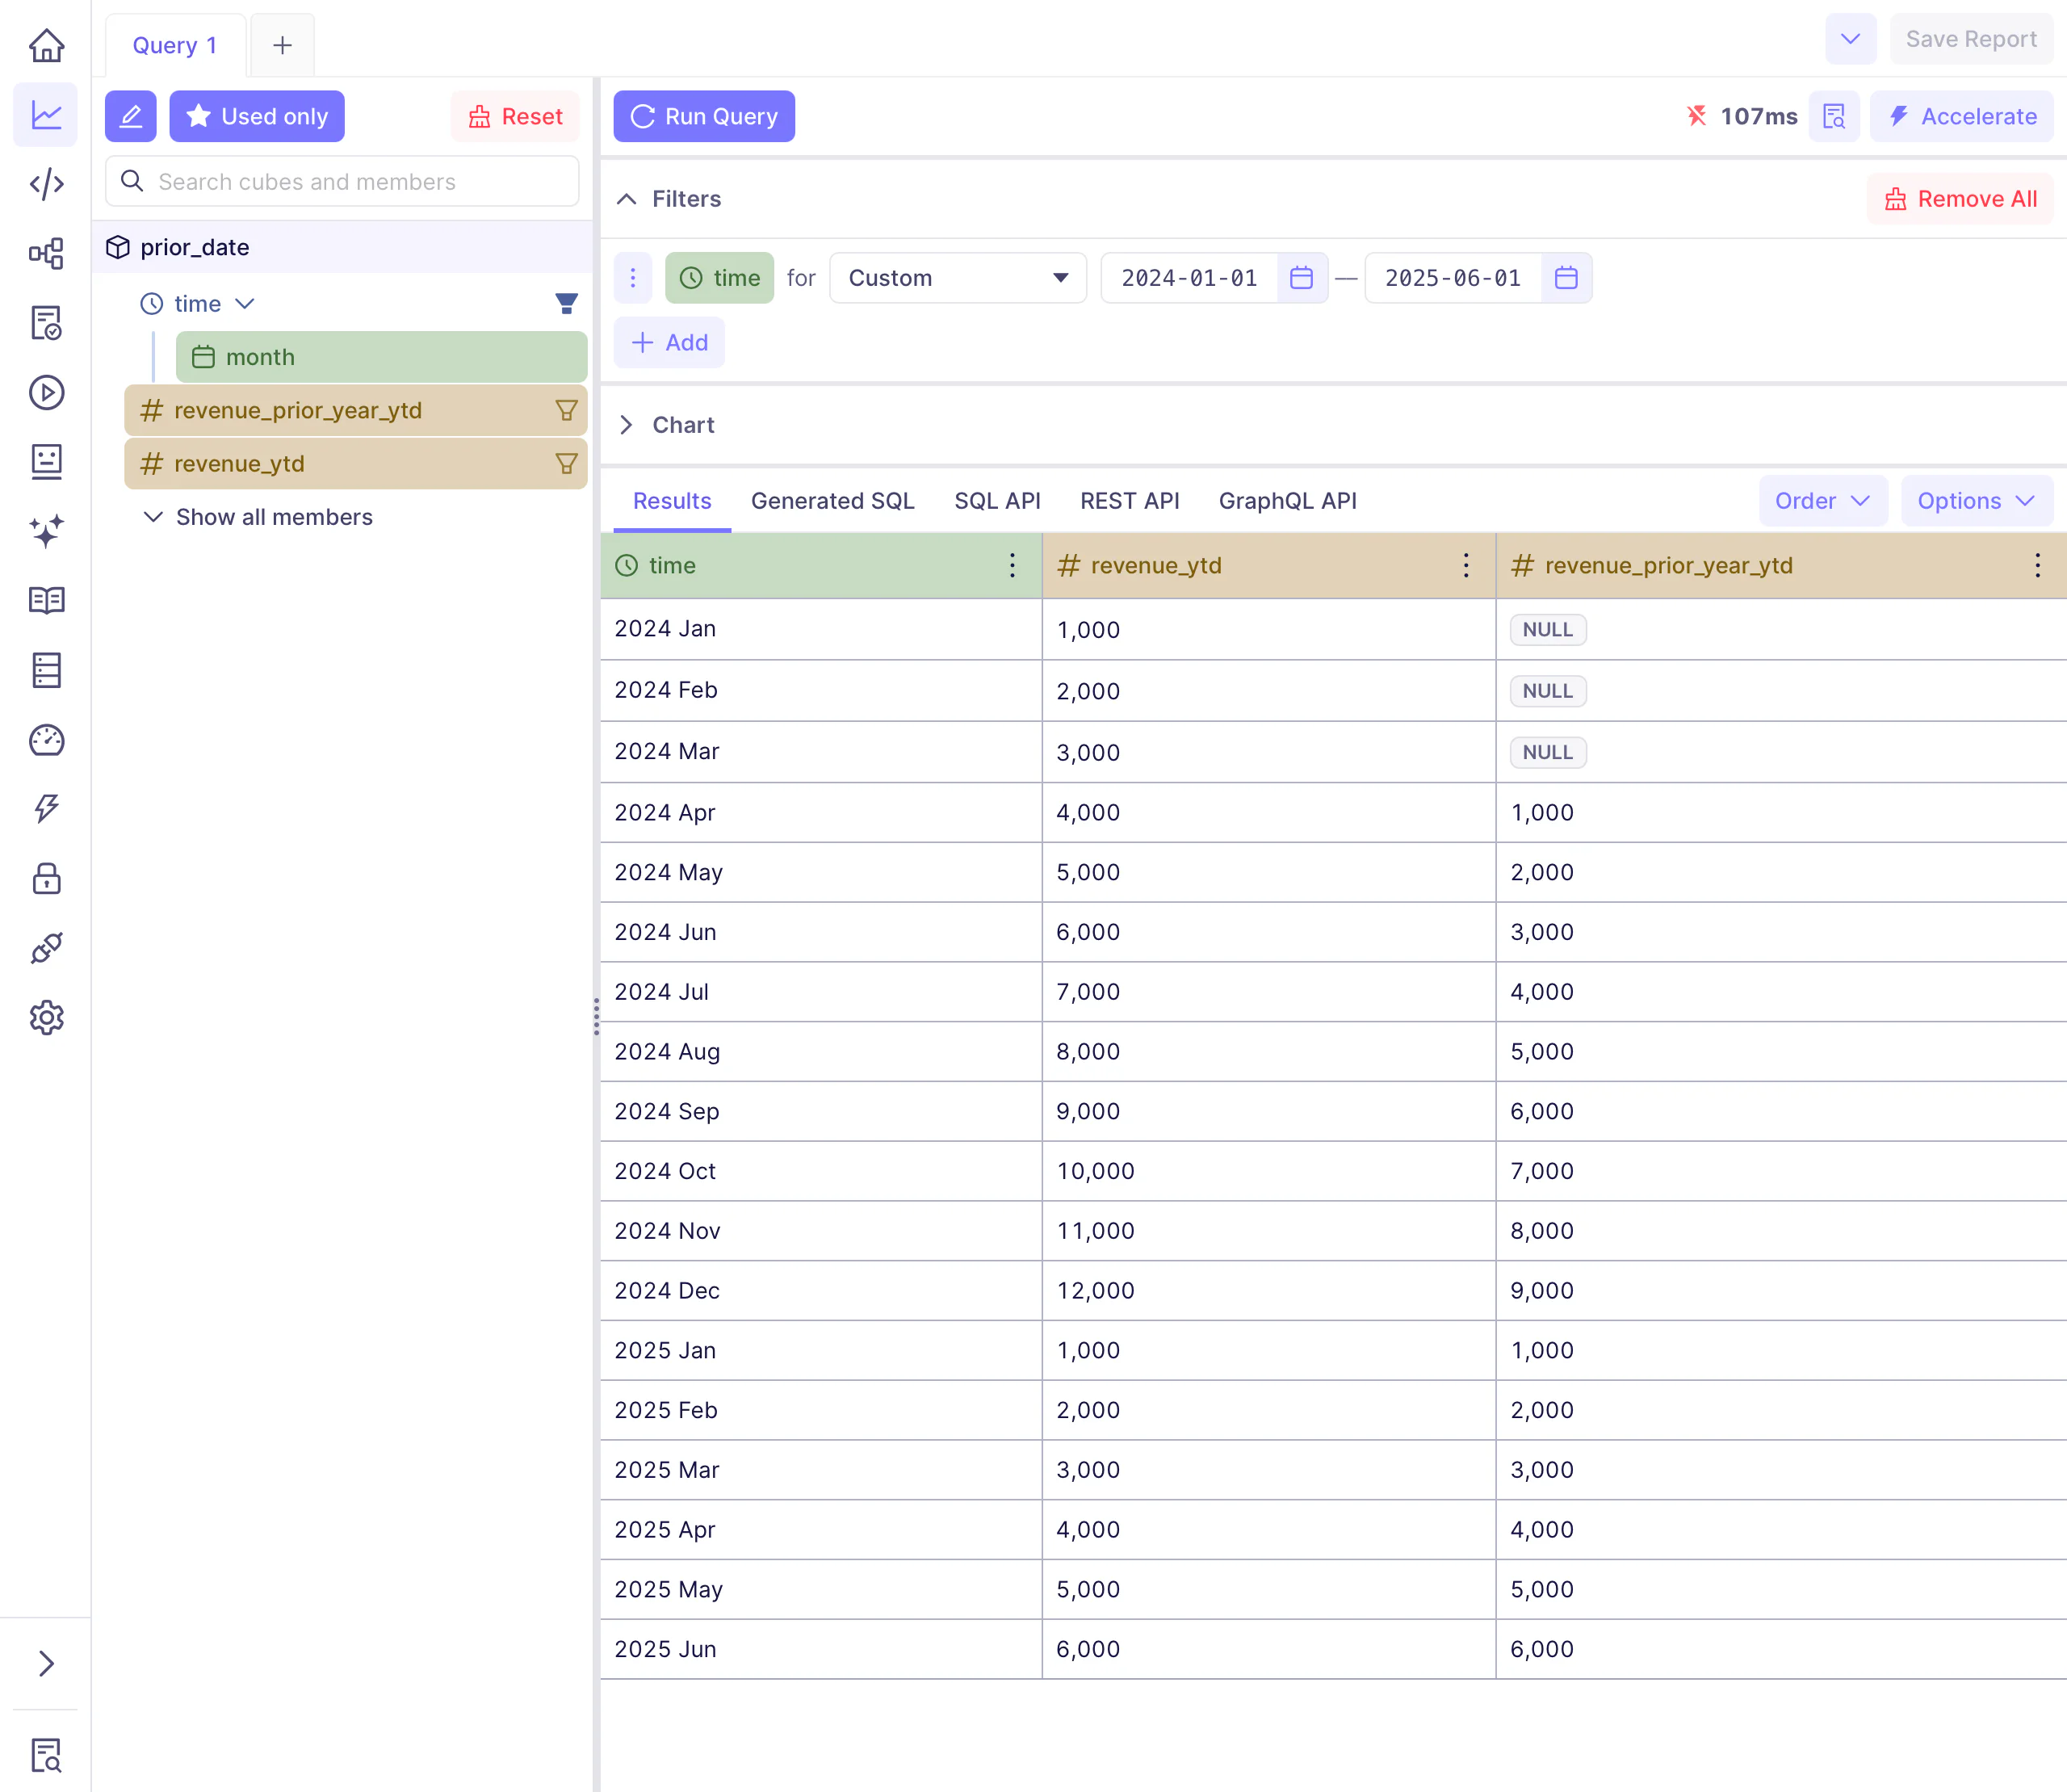Toggle the Used only filter
2067x1792 pixels.
257,117
